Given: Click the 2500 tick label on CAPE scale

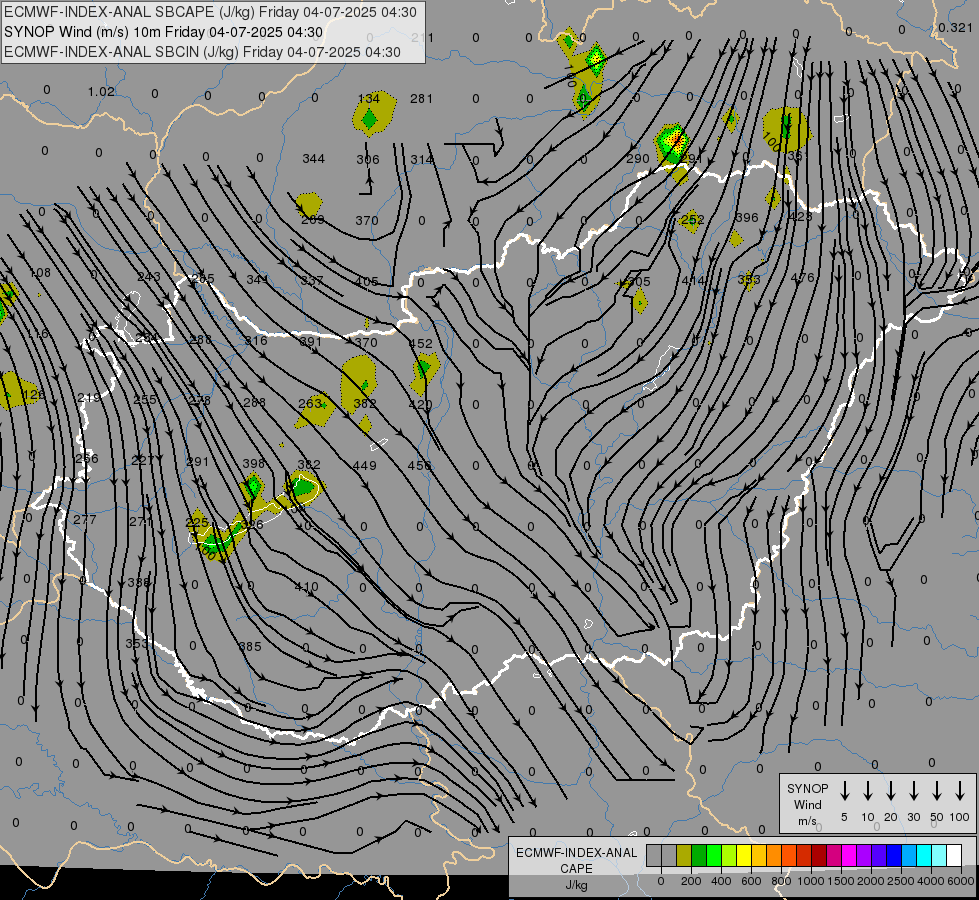Looking at the screenshot, I should pyautogui.click(x=900, y=881).
